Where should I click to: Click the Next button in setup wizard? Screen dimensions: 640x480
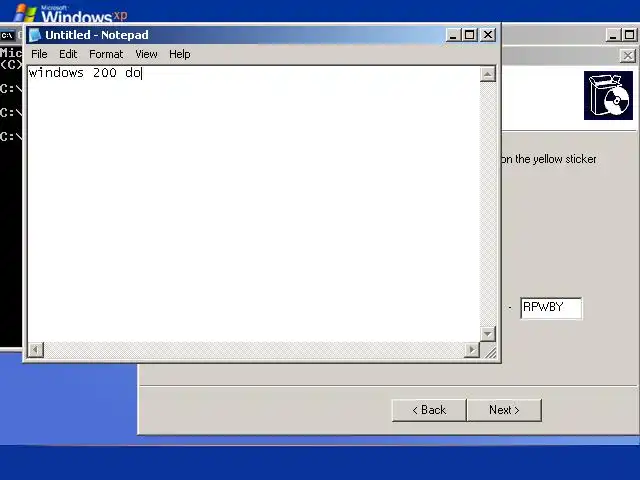click(x=504, y=410)
